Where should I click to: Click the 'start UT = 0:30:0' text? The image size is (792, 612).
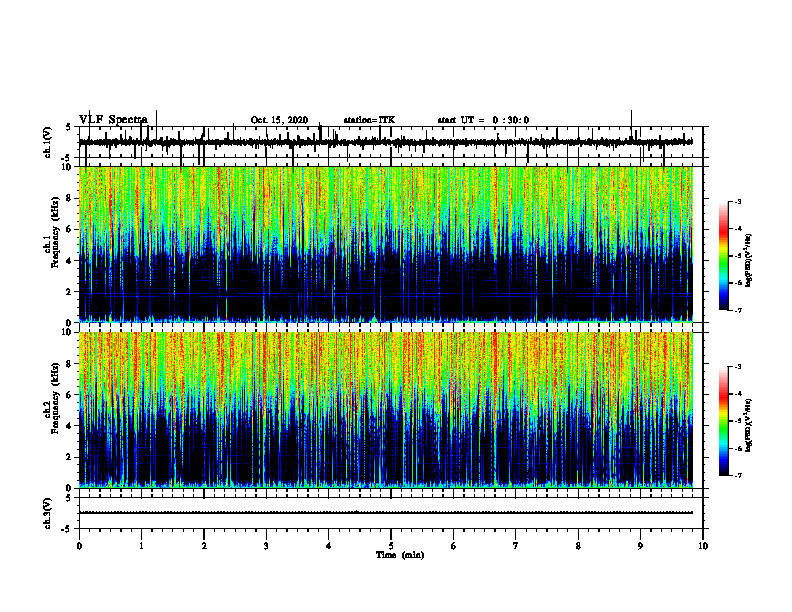(x=483, y=120)
